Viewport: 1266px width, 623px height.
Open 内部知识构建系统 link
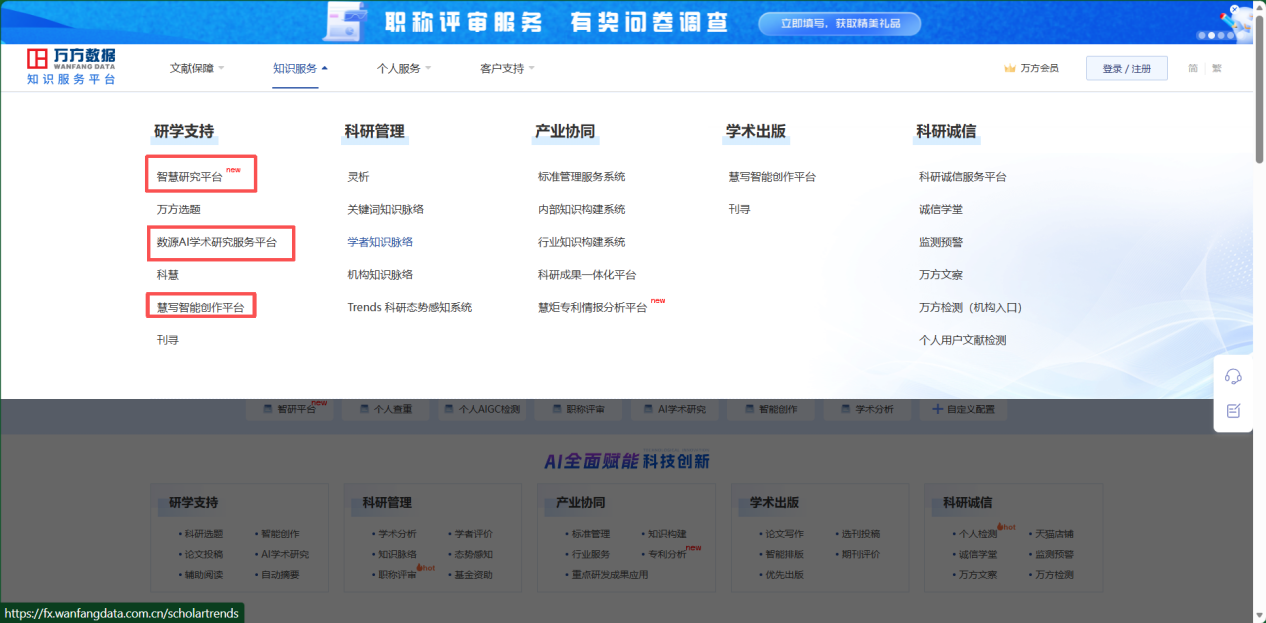(581, 210)
